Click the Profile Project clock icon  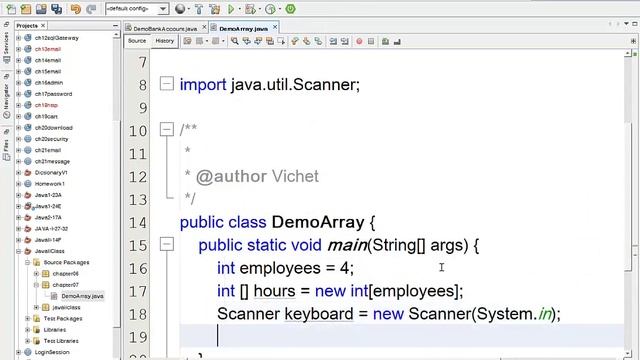coord(270,9)
